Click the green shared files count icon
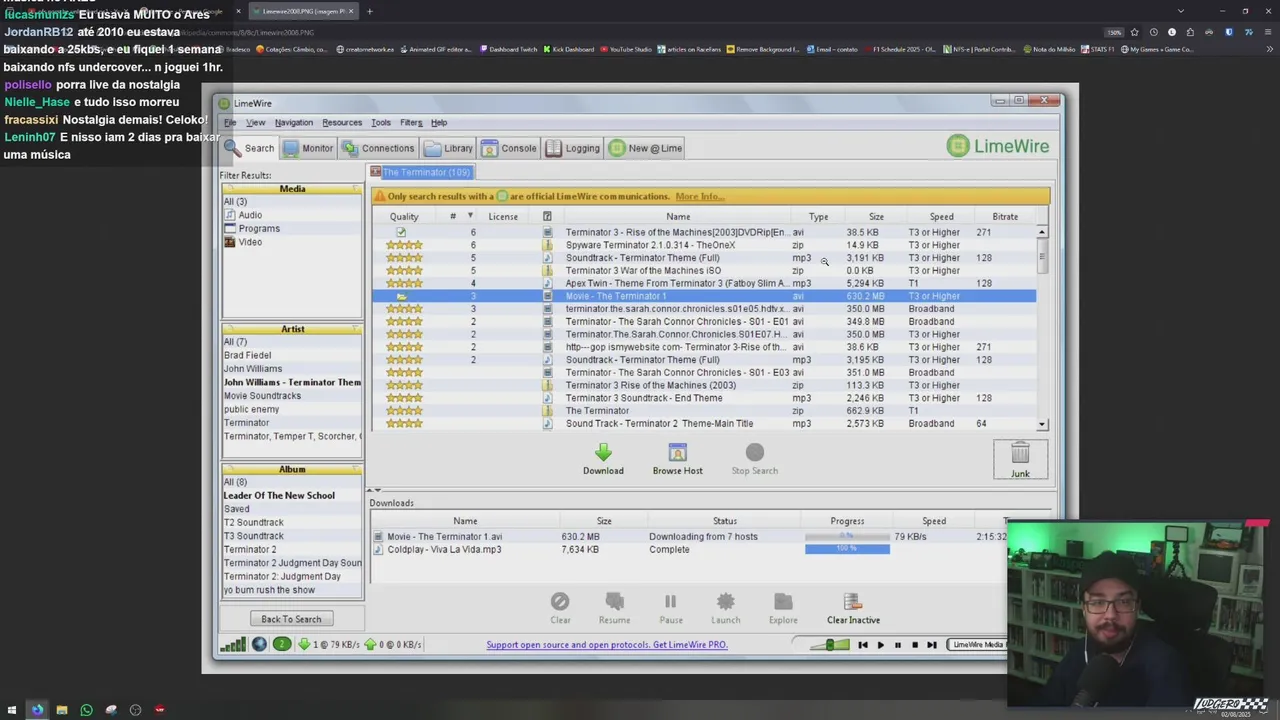This screenshot has width=1280, height=720. click(x=282, y=644)
